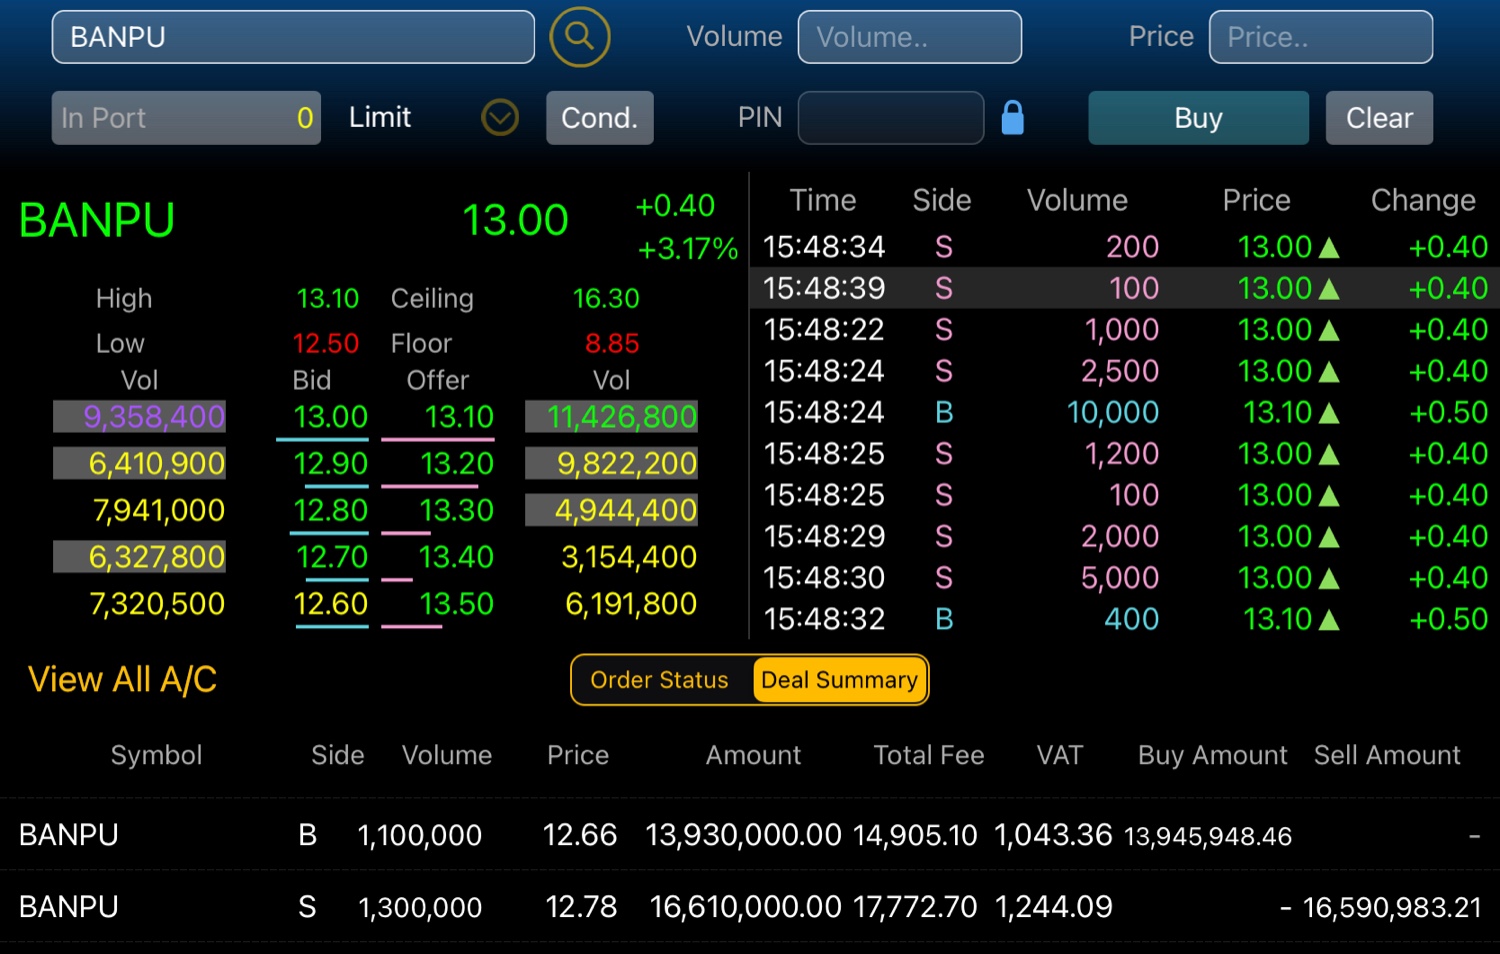Click offer volume 9,822,200
This screenshot has height=954, width=1500.
(627, 464)
